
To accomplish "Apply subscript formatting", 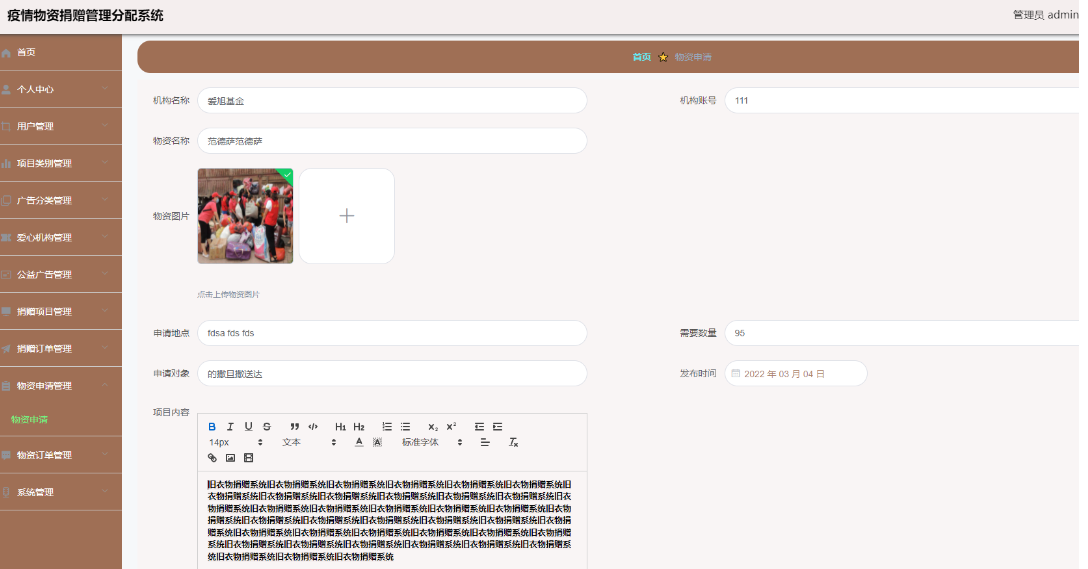I will (433, 427).
